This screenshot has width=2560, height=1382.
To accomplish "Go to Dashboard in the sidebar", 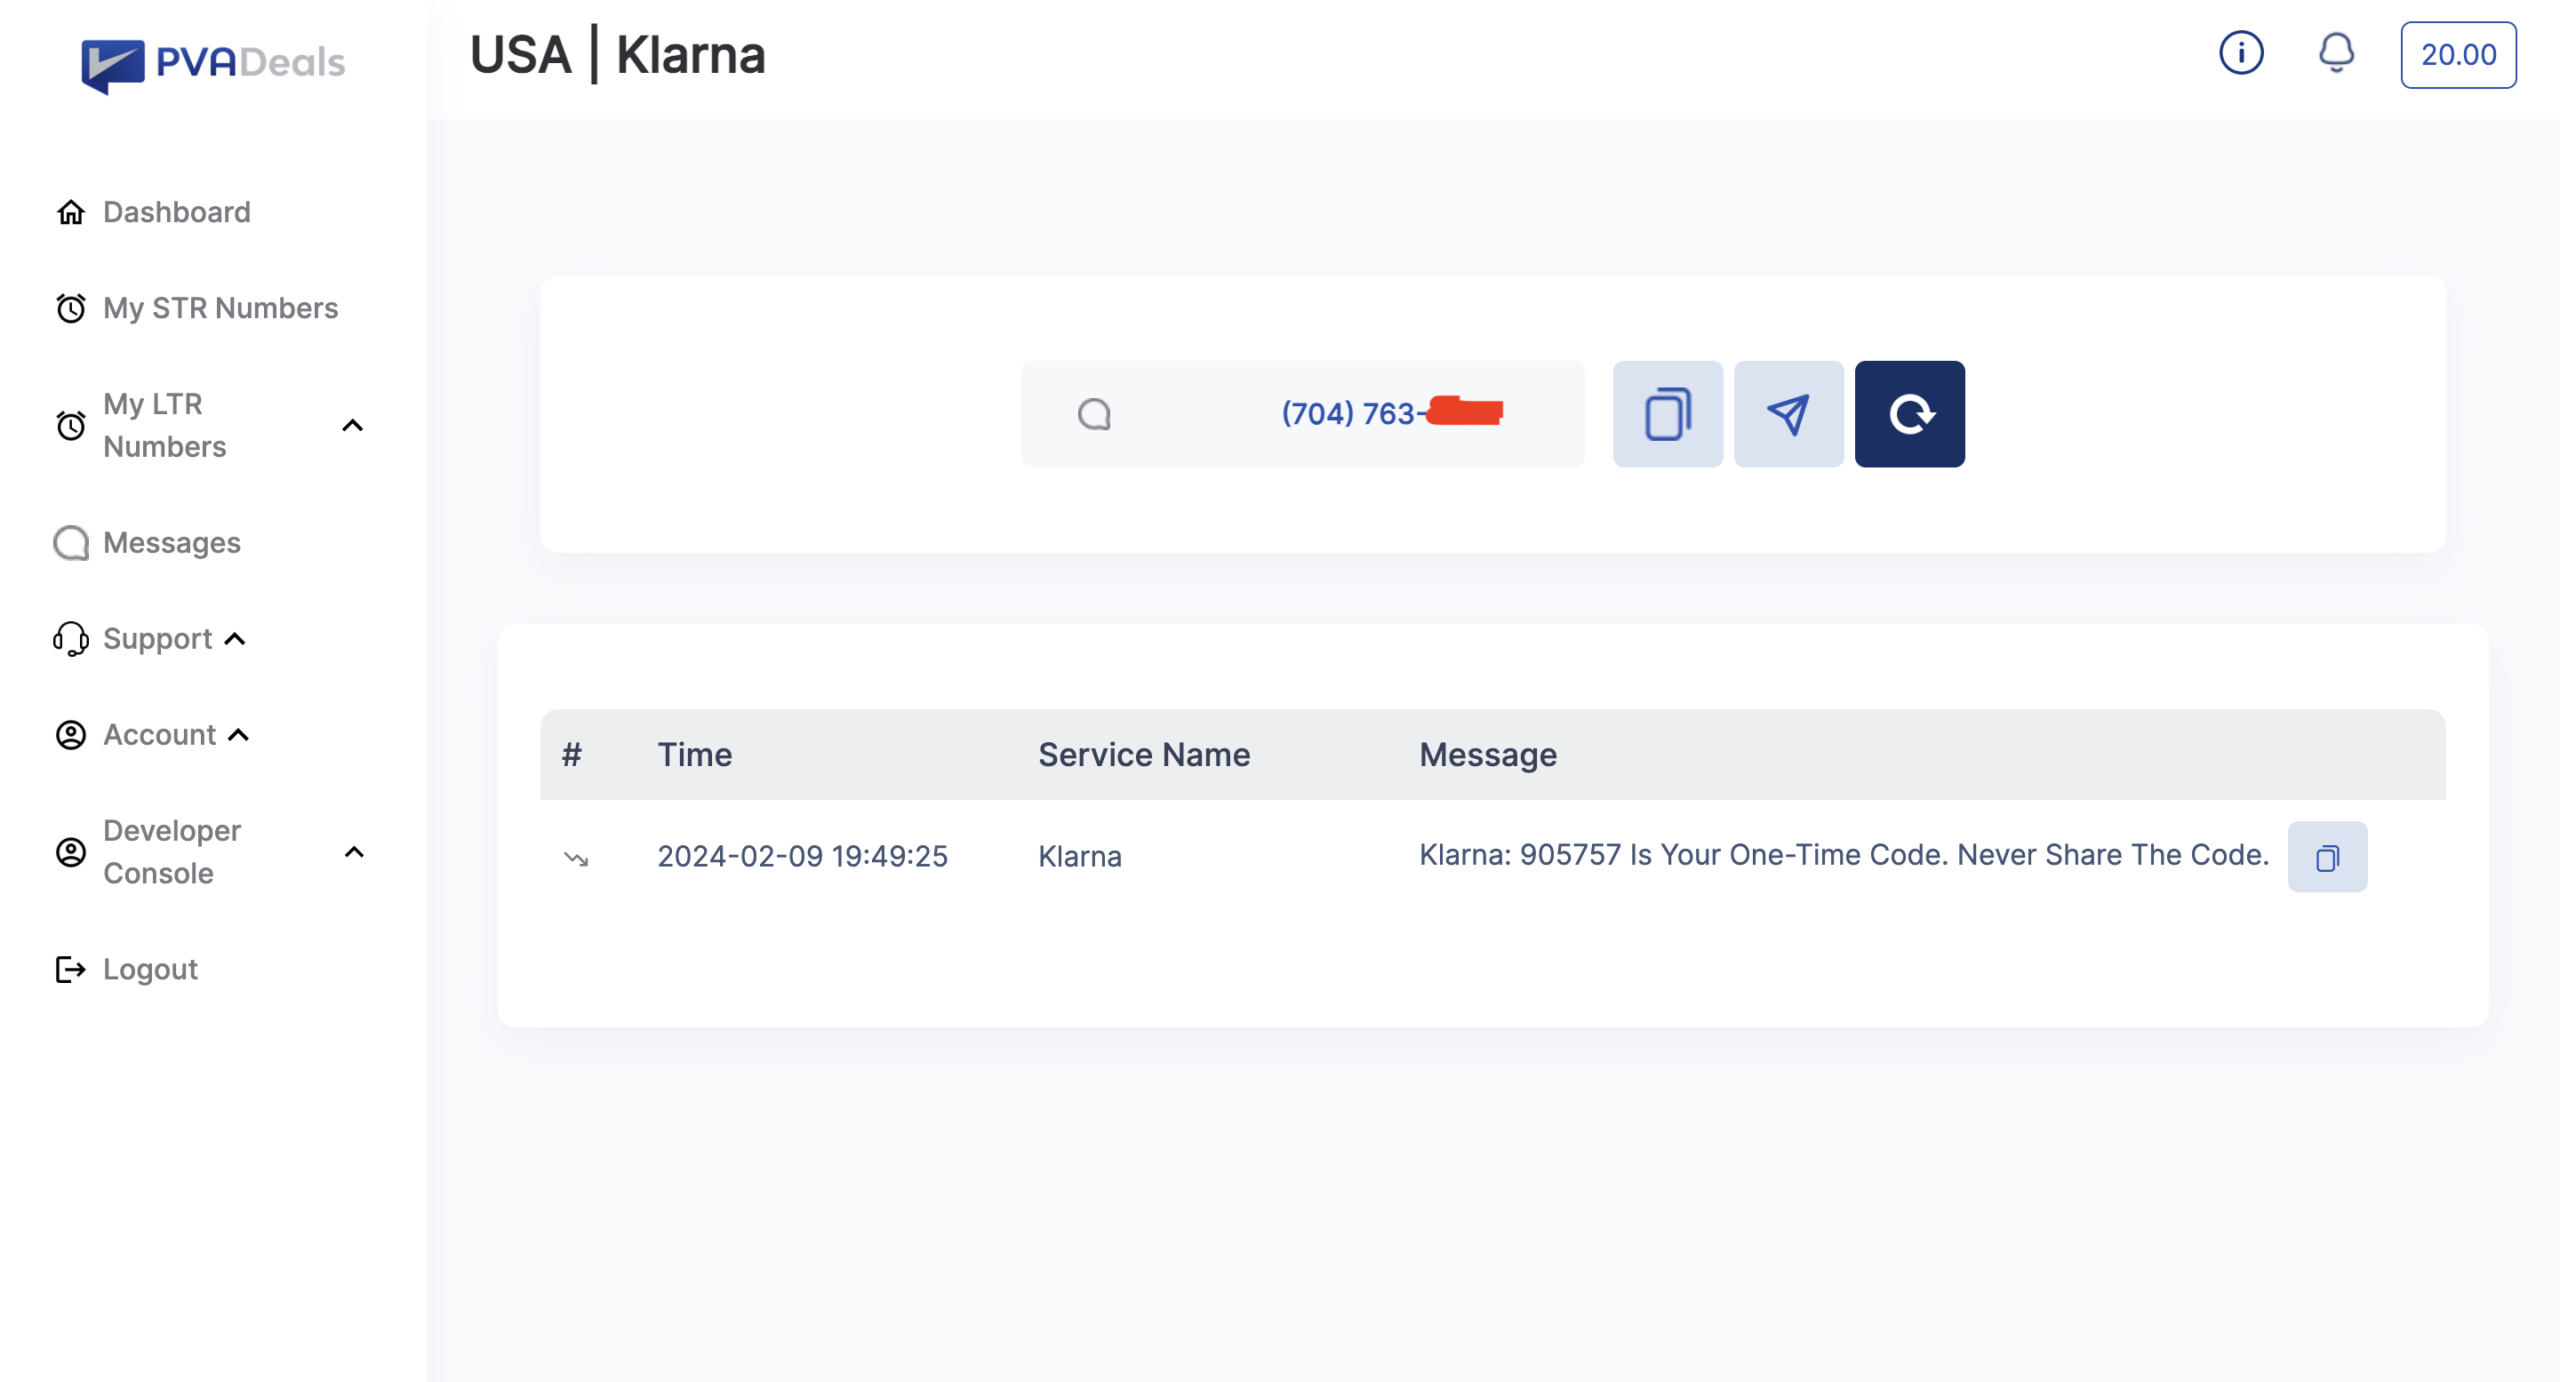I will click(x=177, y=212).
